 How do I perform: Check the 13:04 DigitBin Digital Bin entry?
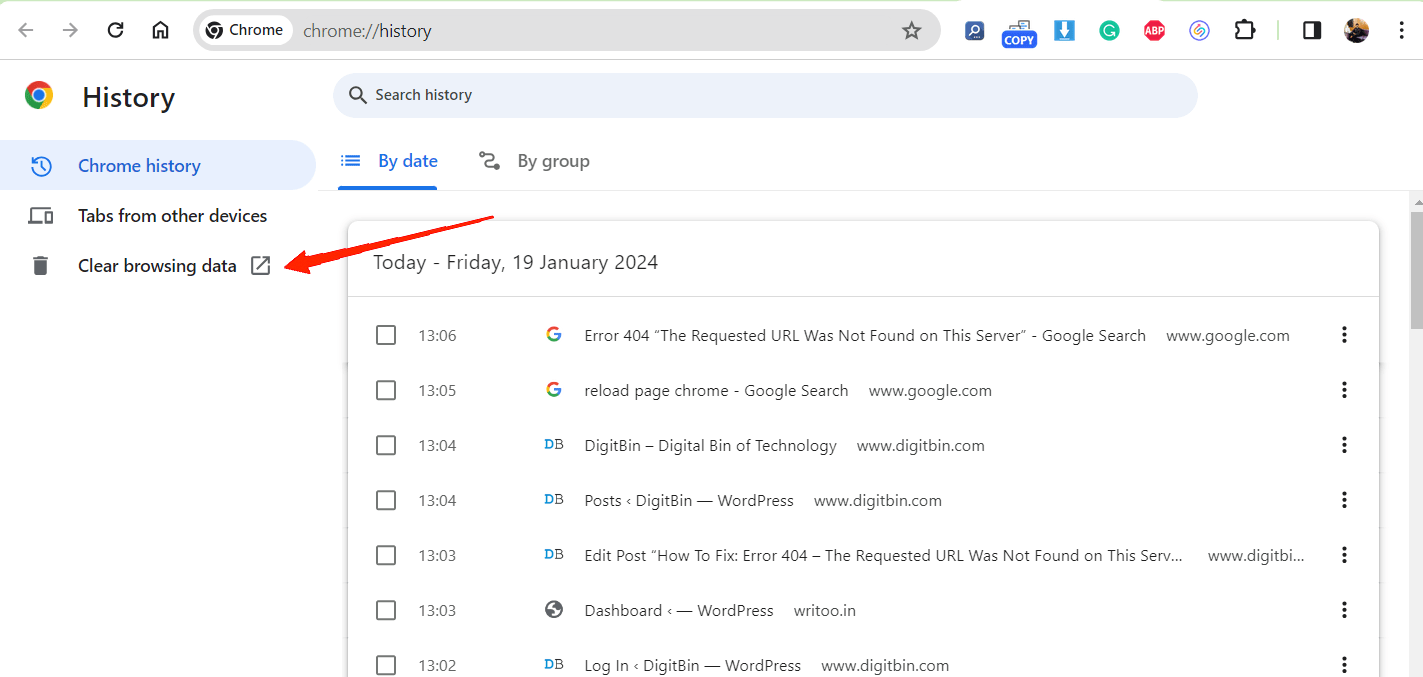[x=386, y=445]
